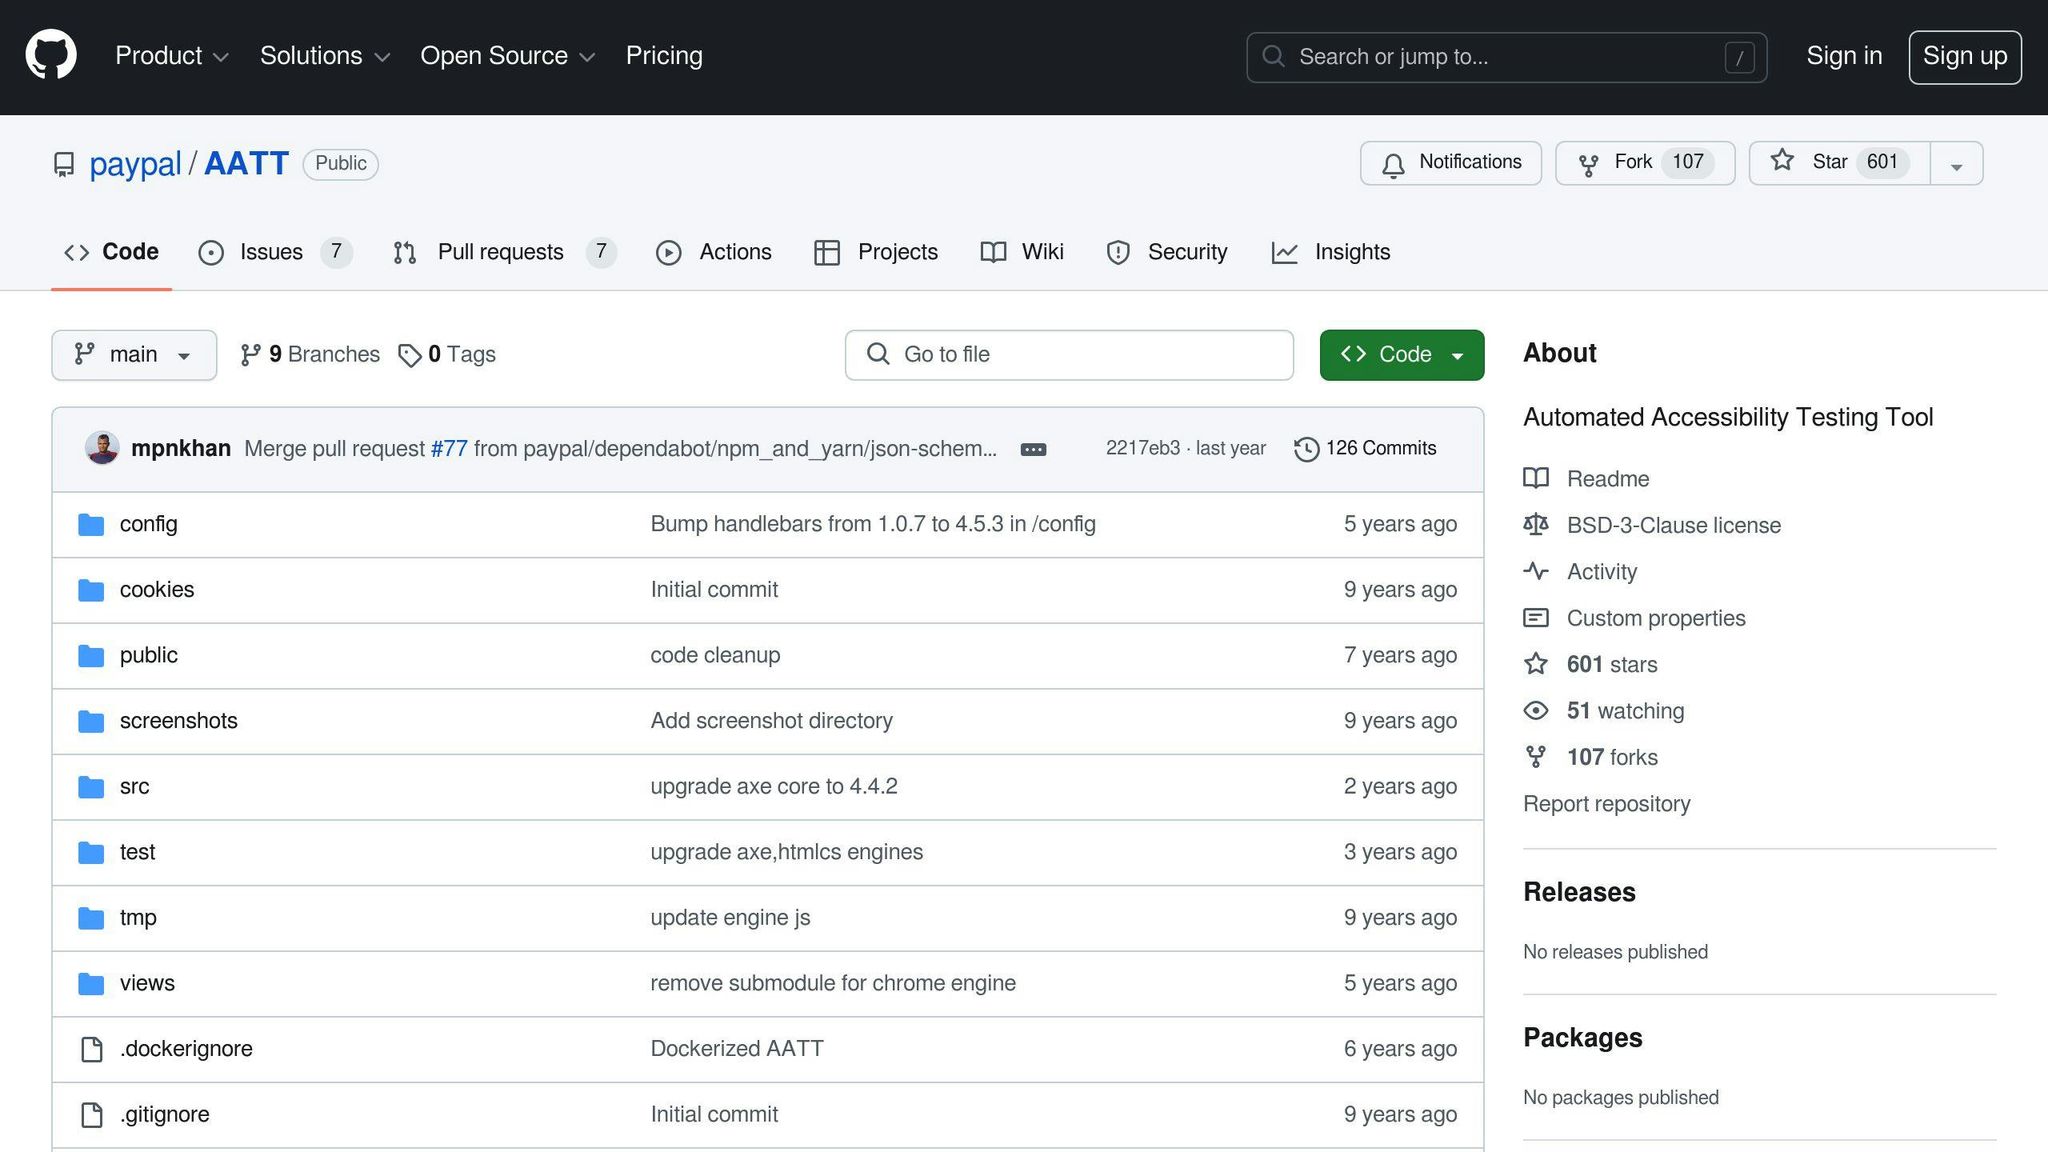2048x1152 pixels.
Task: Click the watching eye icon
Action: pyautogui.click(x=1536, y=711)
